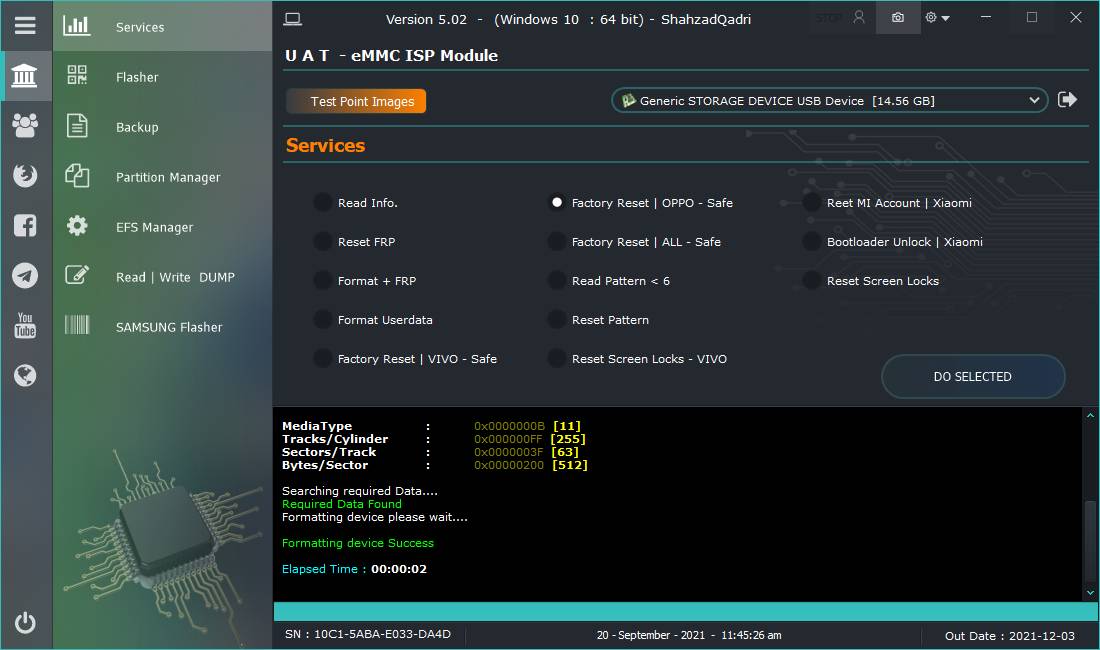
Task: Open the Partition Manager menu item
Action: click(x=163, y=177)
